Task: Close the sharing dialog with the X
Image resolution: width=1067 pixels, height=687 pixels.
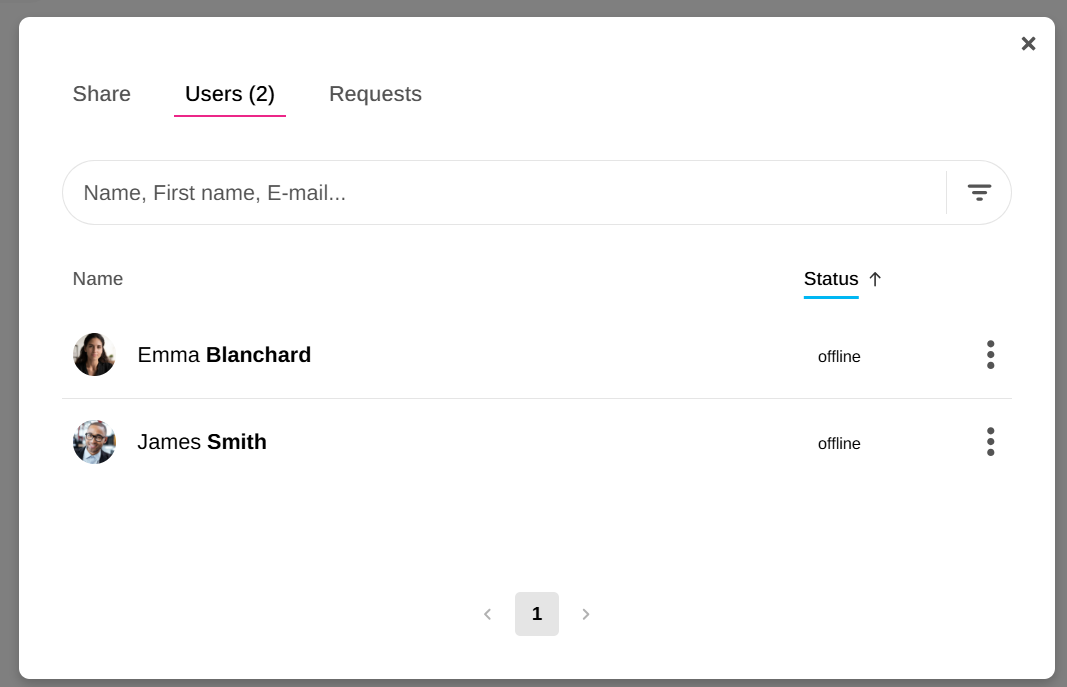Action: (x=1028, y=44)
